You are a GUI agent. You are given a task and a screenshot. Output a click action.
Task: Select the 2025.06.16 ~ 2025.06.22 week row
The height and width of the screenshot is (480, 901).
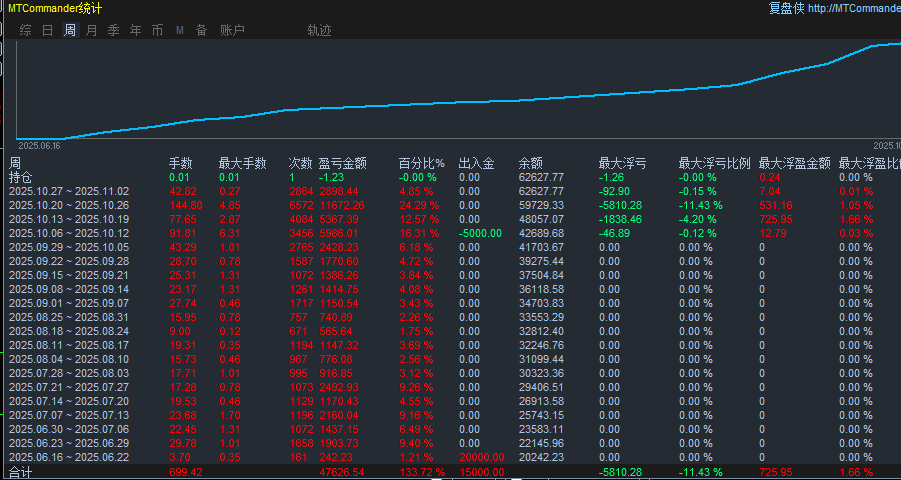pos(450,457)
